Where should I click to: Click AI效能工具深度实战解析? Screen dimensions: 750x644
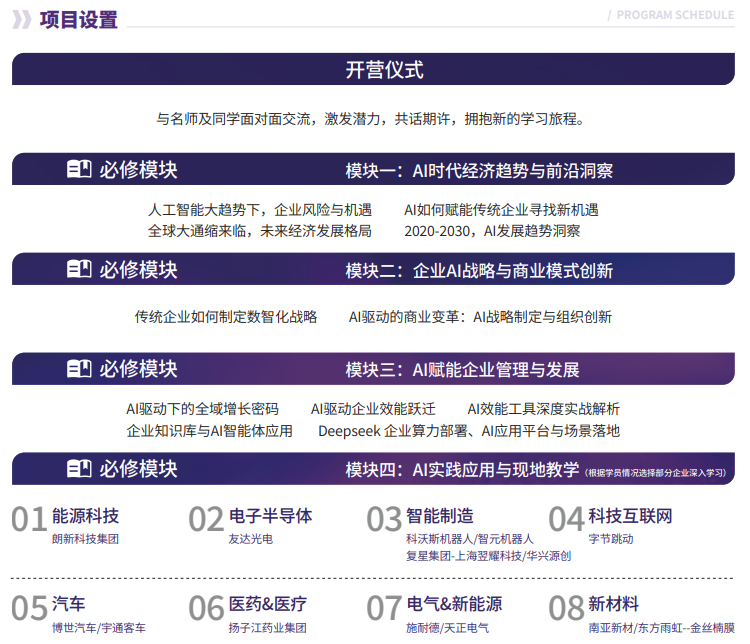(x=543, y=409)
